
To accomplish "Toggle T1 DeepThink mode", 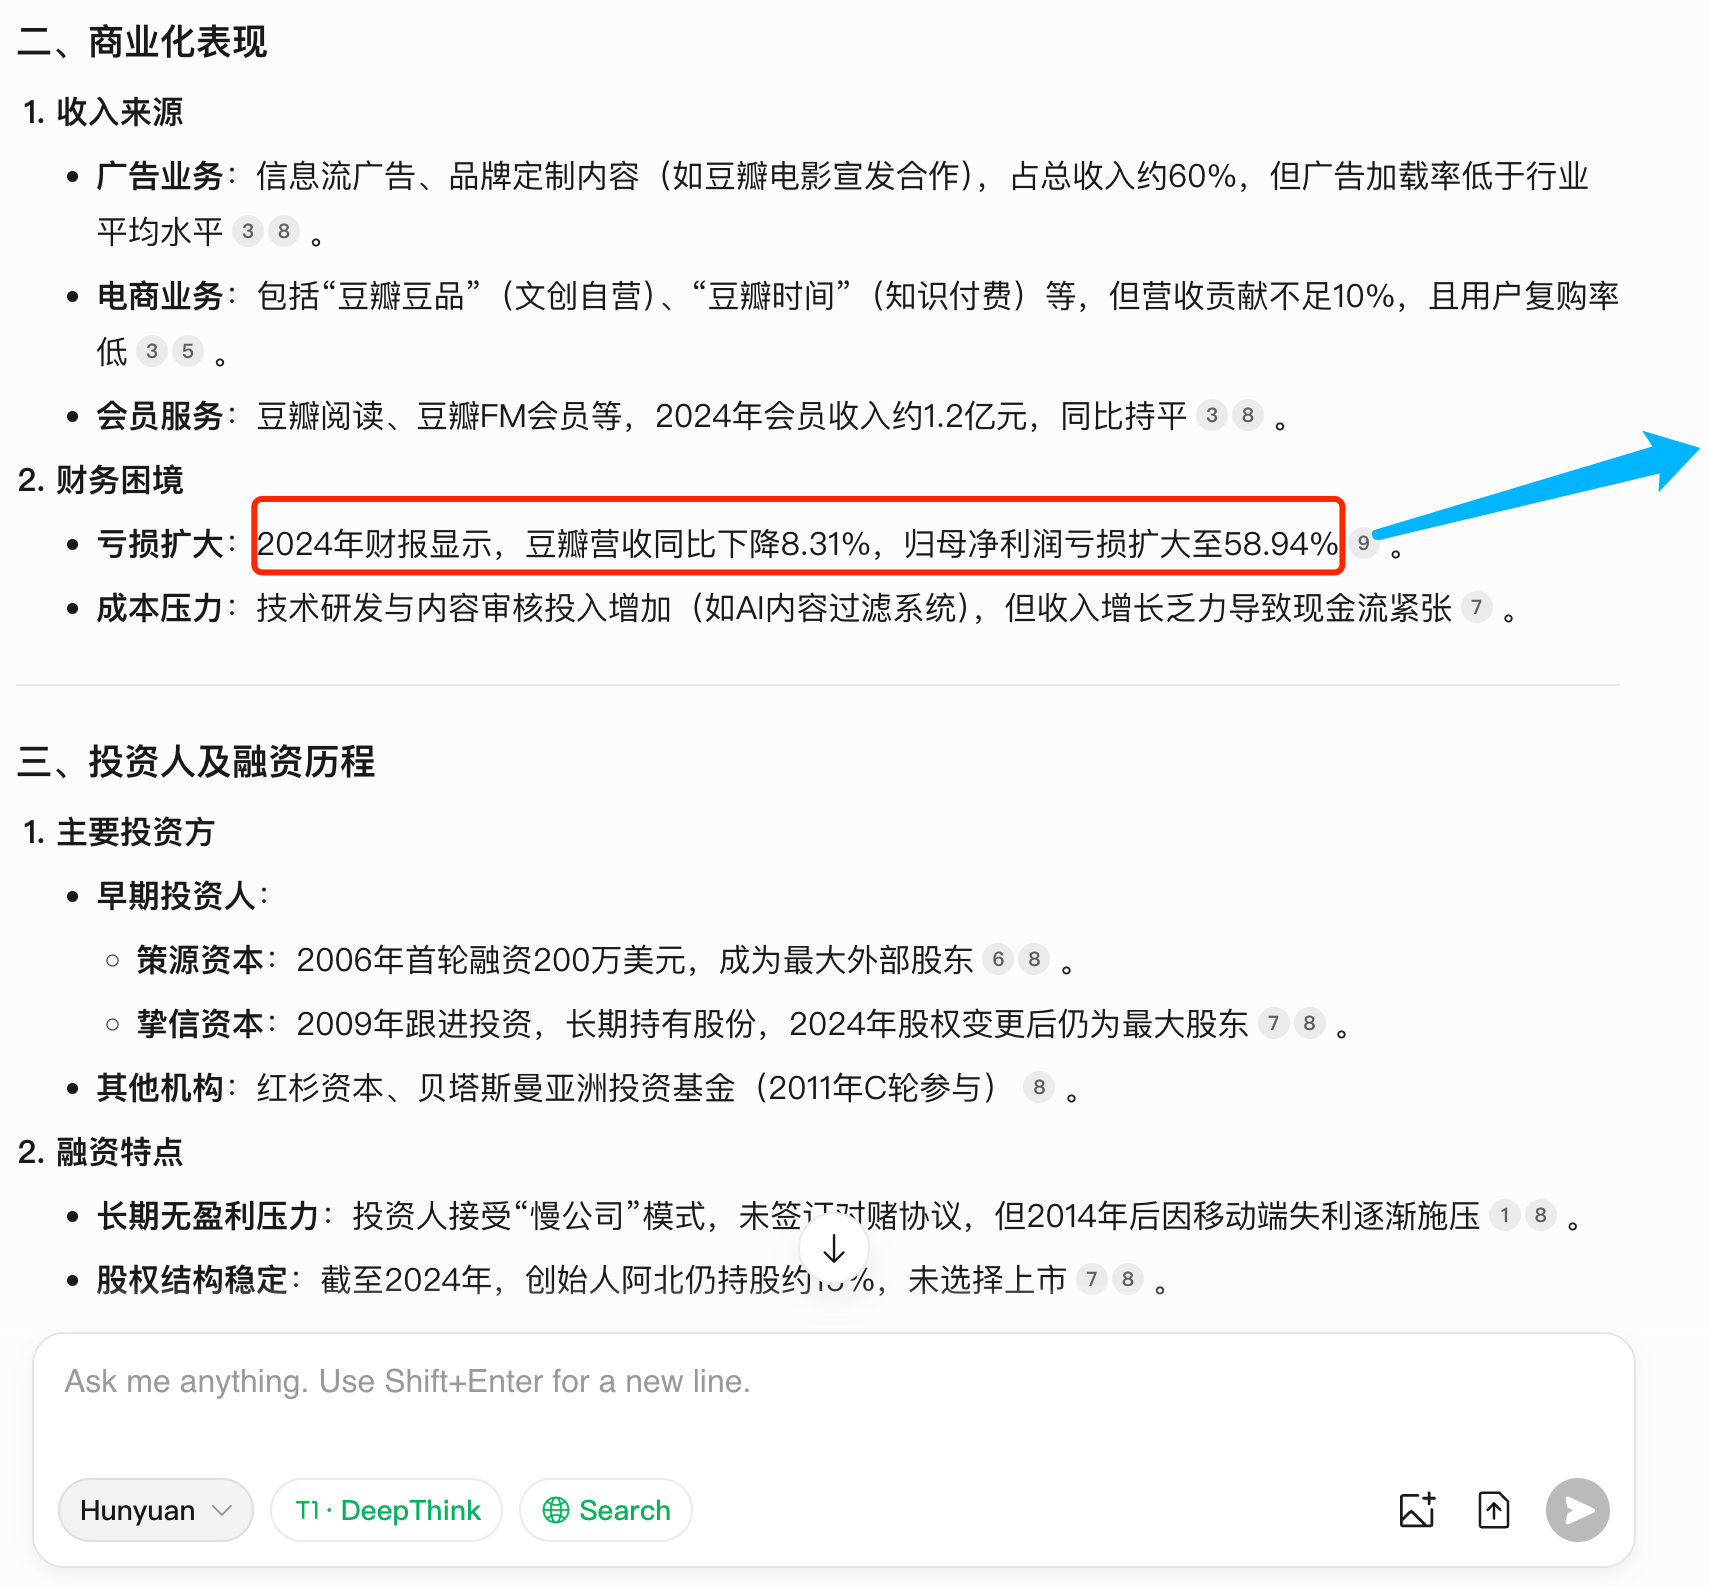I will pos(386,1510).
